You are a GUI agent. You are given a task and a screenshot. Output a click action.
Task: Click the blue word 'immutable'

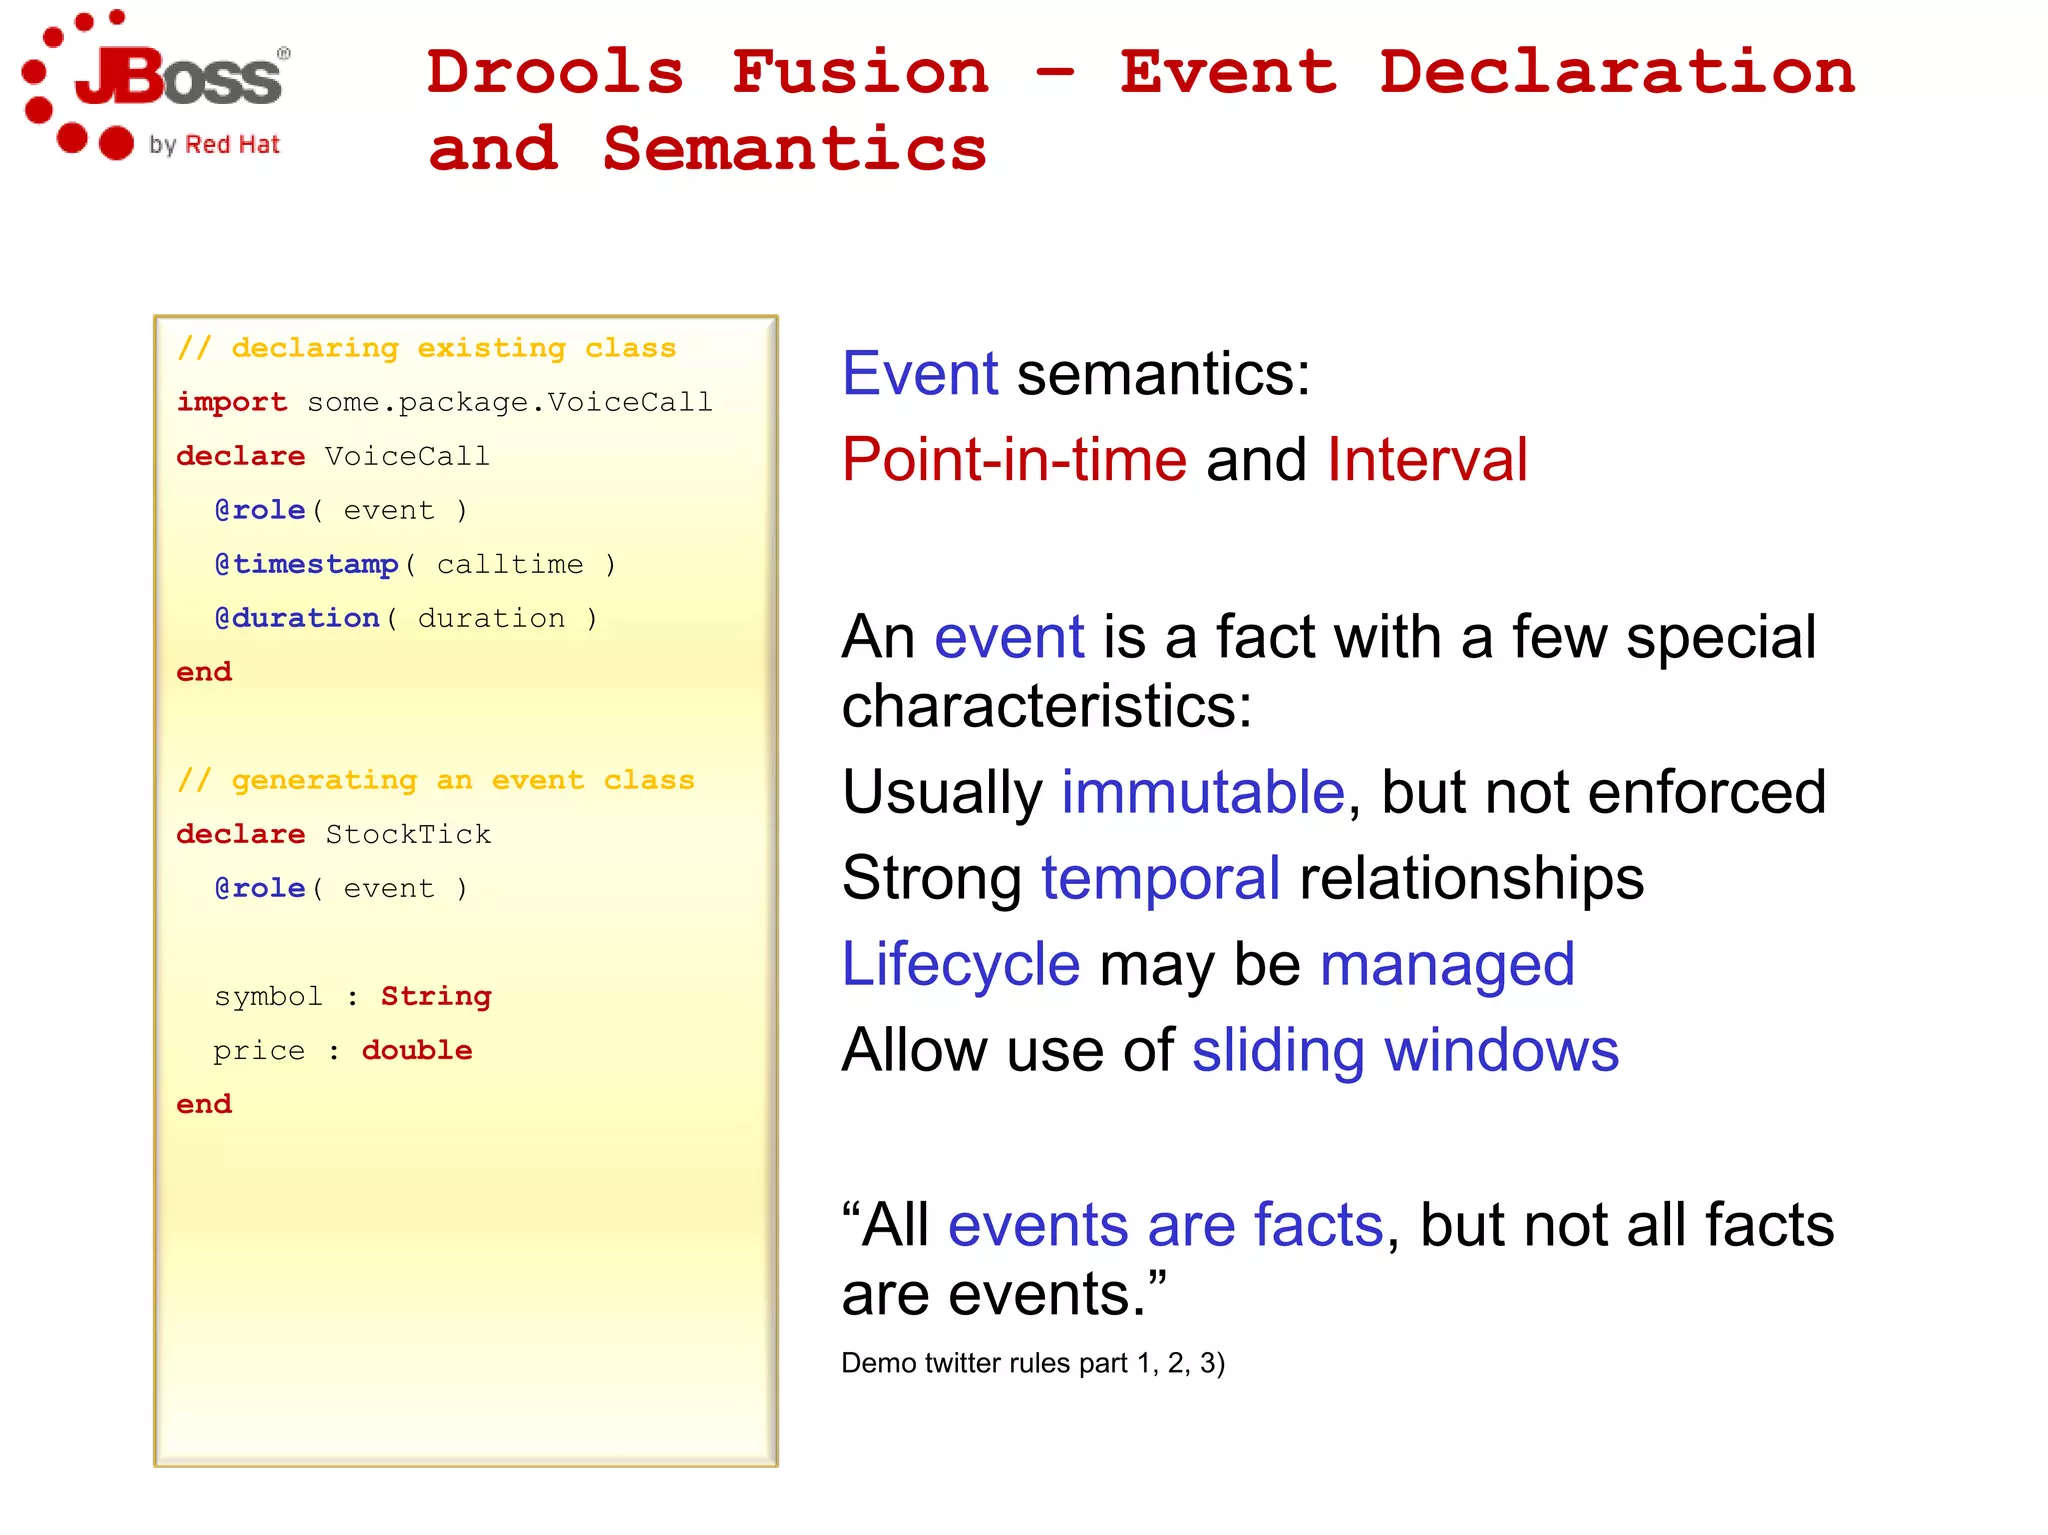pos(1203,792)
